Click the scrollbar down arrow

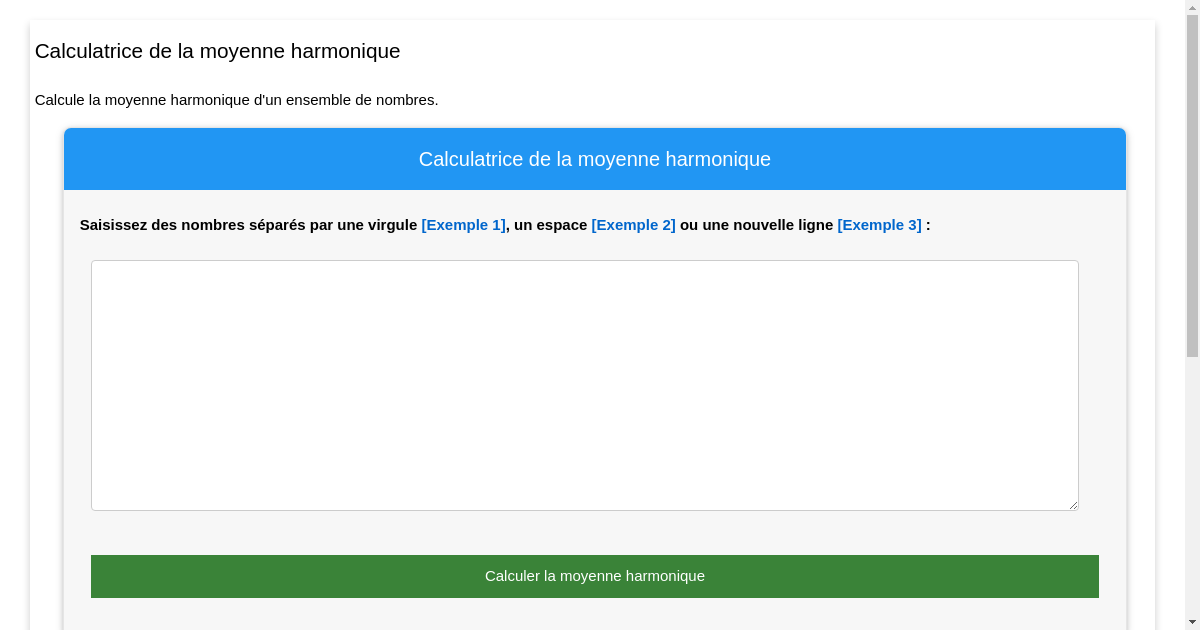click(1193, 622)
